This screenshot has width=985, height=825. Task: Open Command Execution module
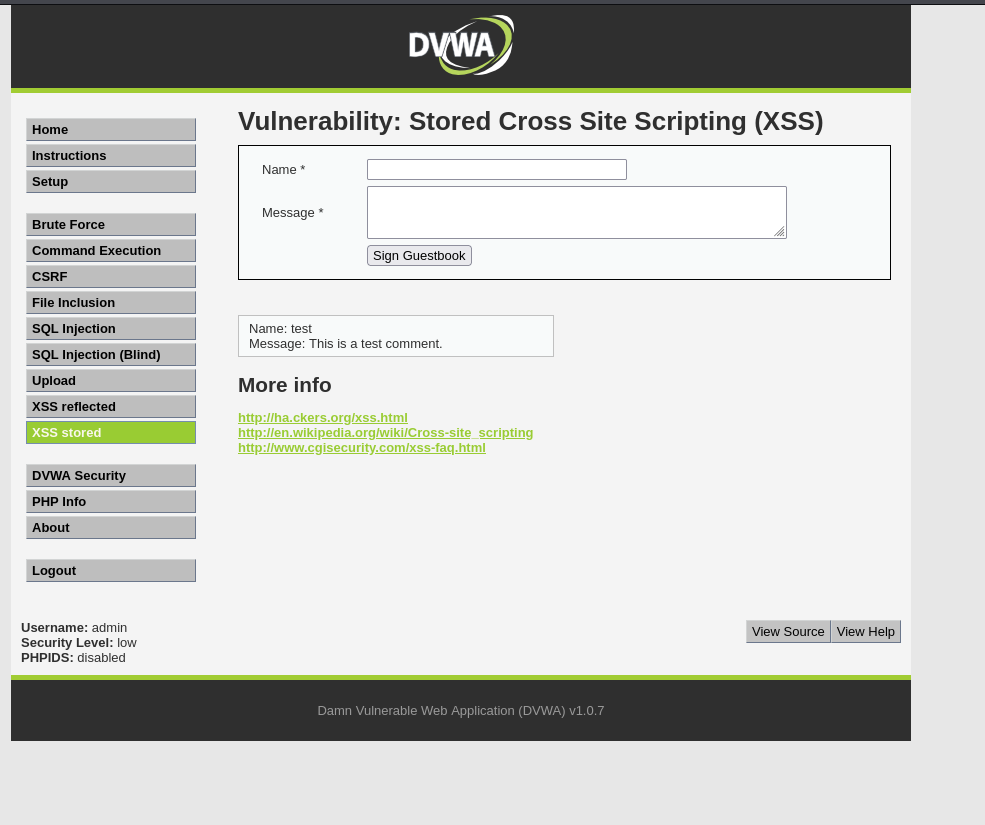(x=111, y=251)
